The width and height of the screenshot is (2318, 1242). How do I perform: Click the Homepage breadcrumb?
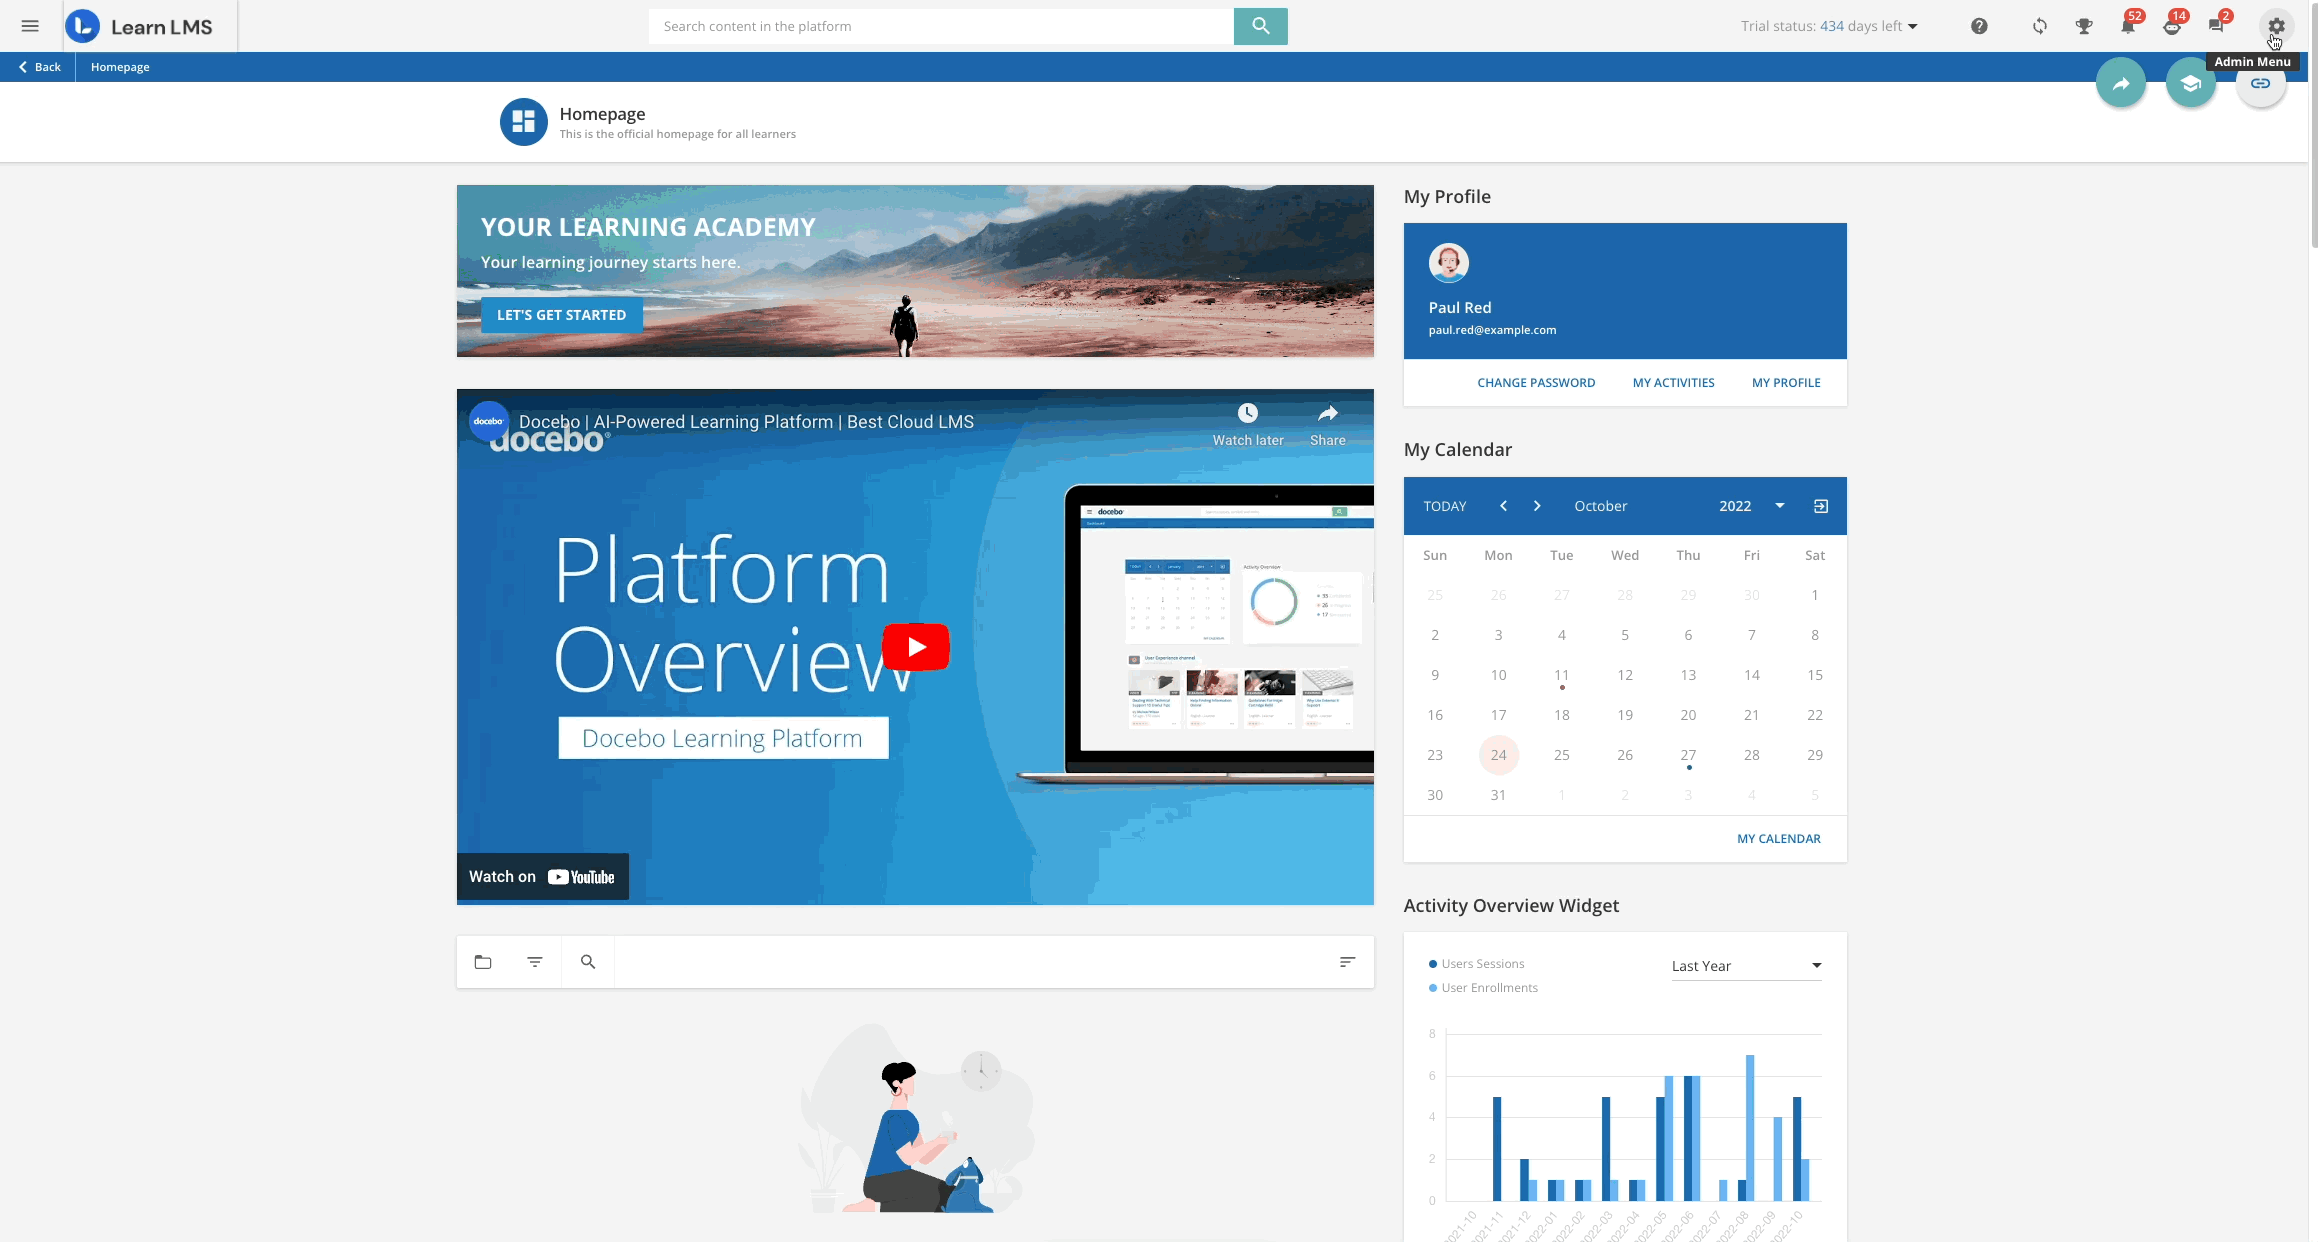120,67
